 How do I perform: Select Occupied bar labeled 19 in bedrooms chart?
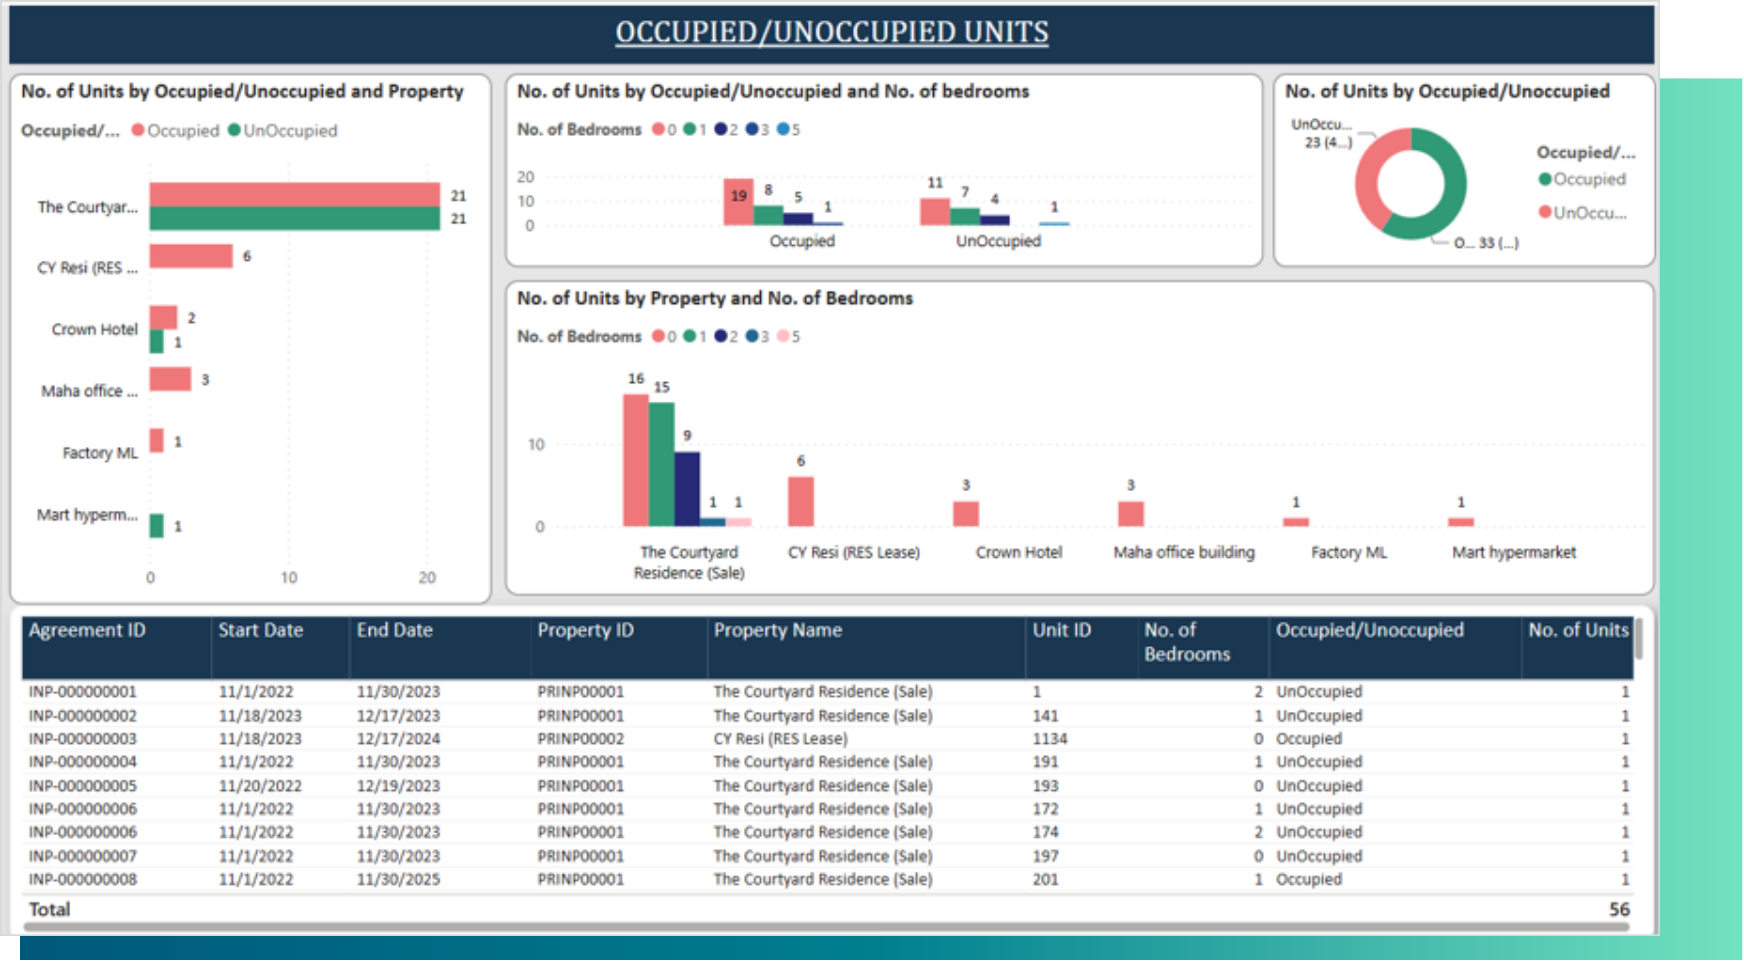(x=738, y=202)
